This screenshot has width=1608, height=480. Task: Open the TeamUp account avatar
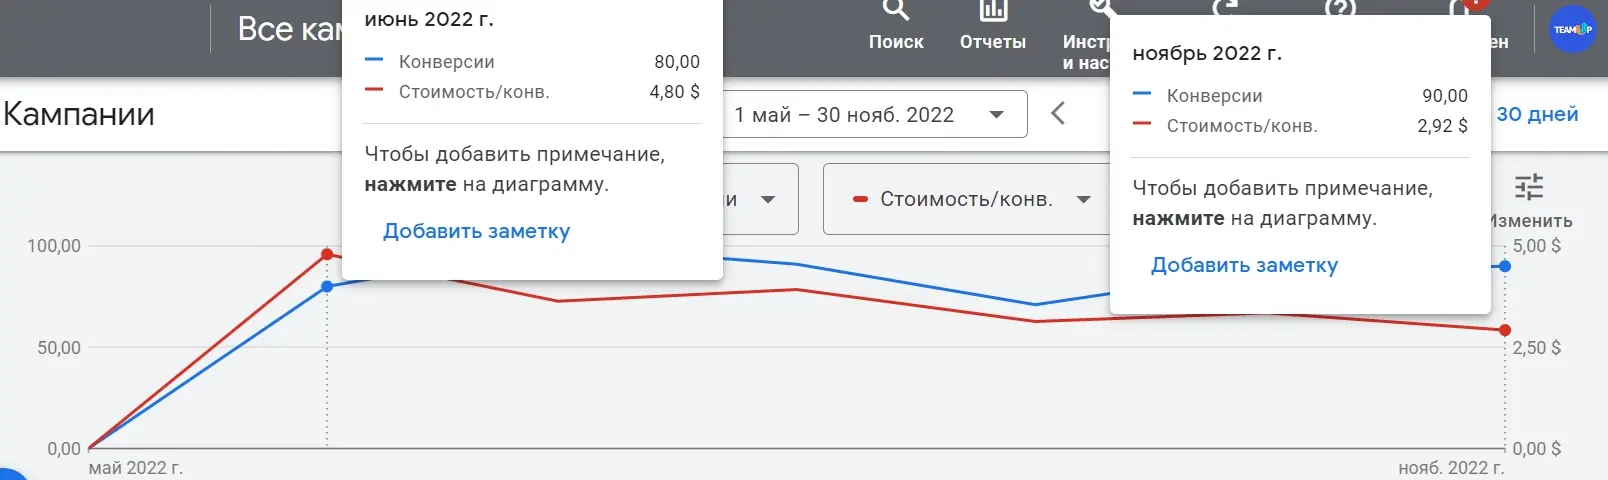point(1571,29)
